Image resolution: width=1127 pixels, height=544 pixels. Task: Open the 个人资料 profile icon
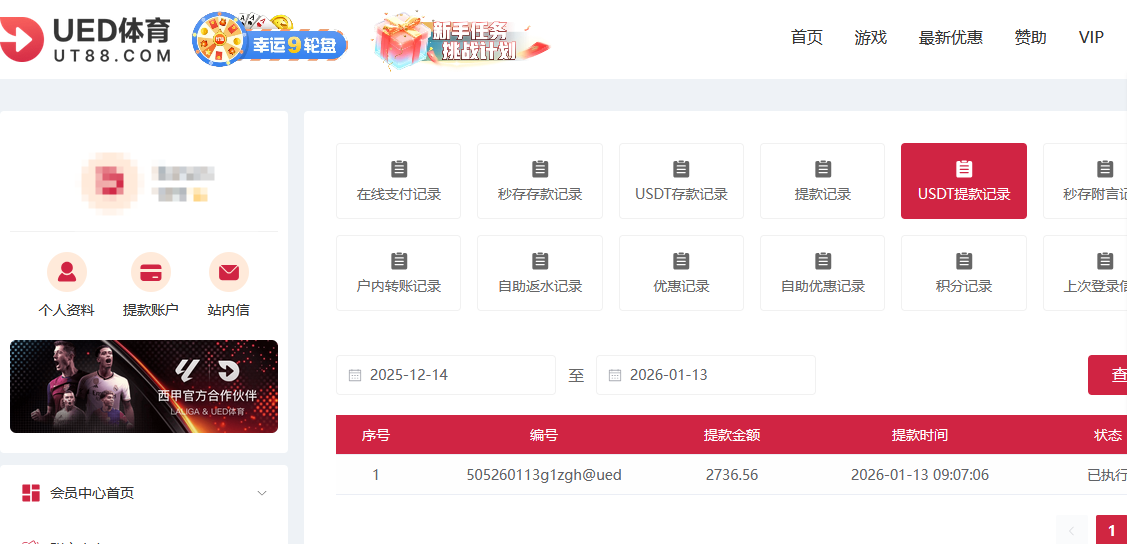tap(67, 272)
